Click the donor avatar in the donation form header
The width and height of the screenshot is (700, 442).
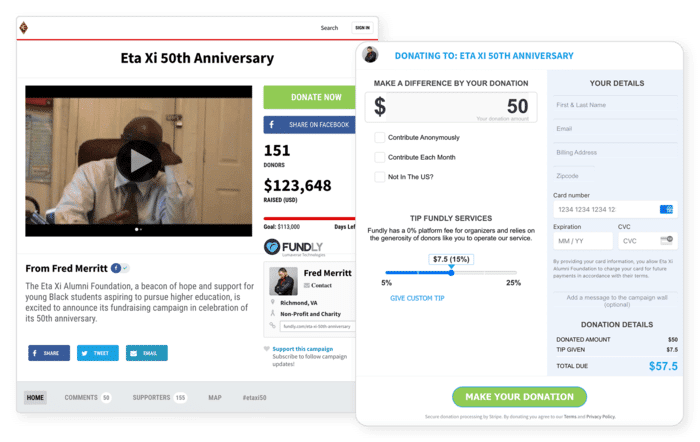370,55
